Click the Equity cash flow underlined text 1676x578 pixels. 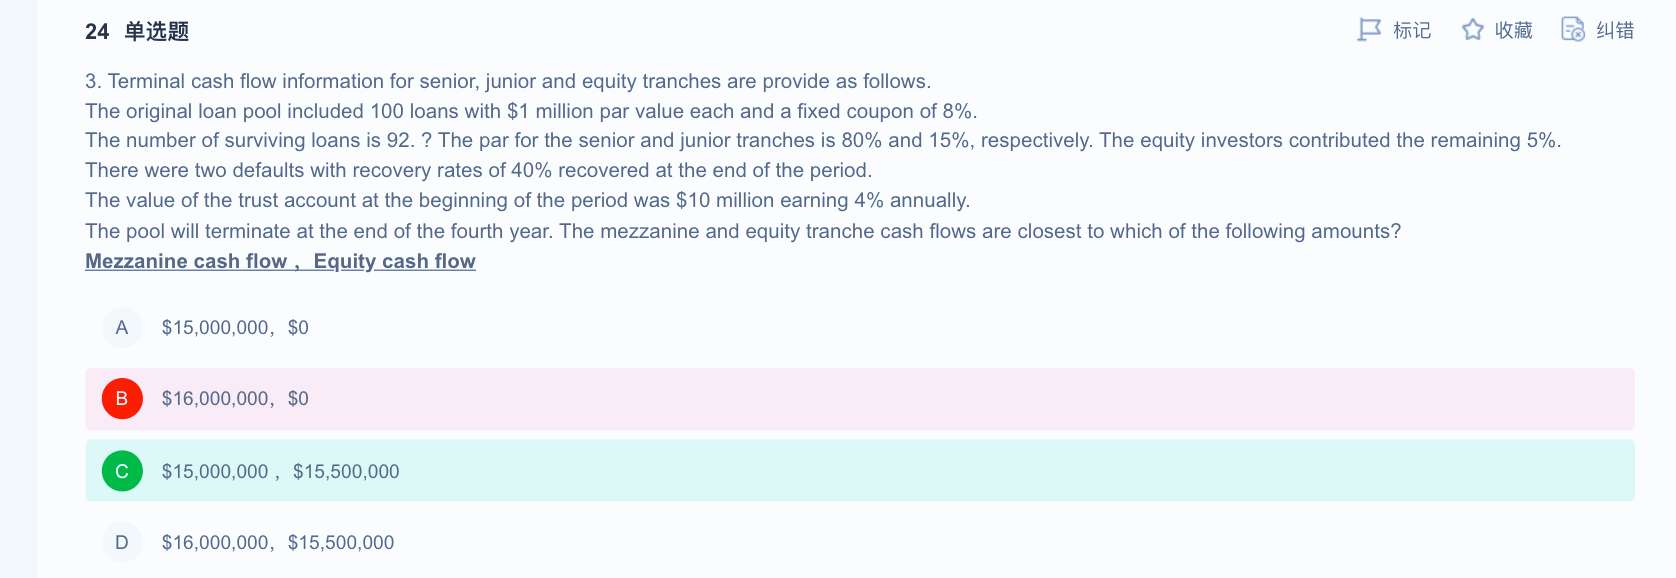click(394, 261)
